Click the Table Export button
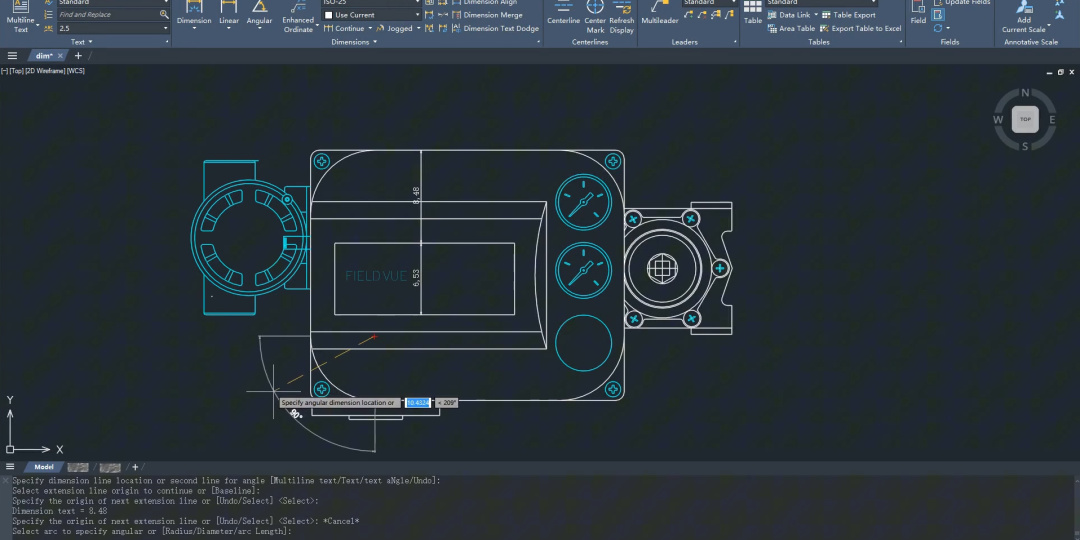 click(849, 14)
